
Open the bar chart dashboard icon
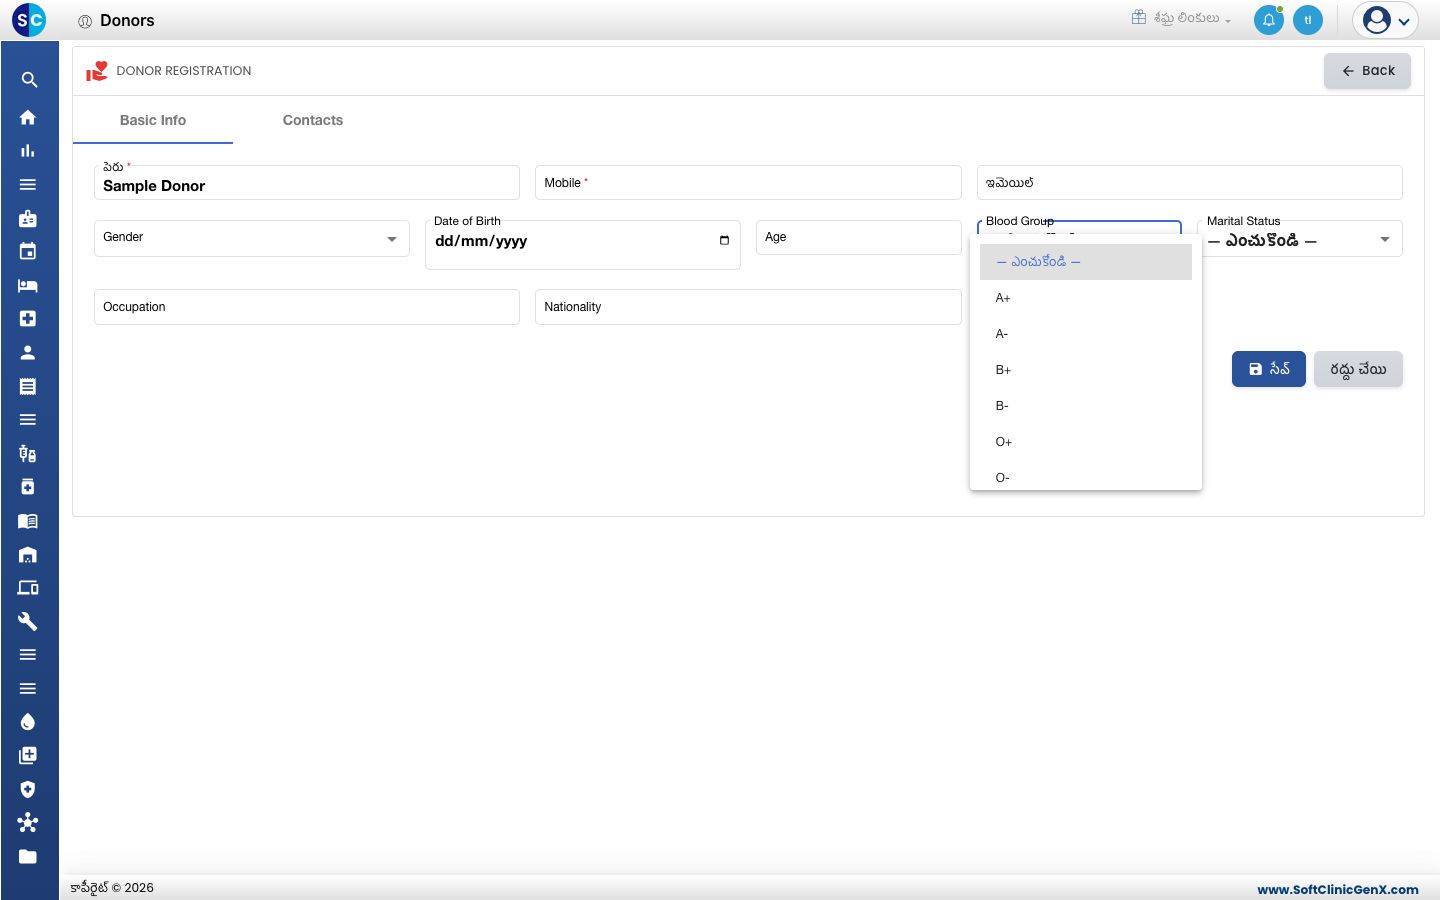(x=28, y=151)
